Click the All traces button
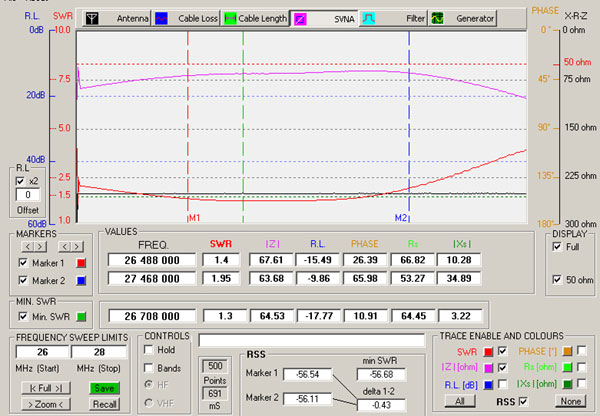 [460, 401]
